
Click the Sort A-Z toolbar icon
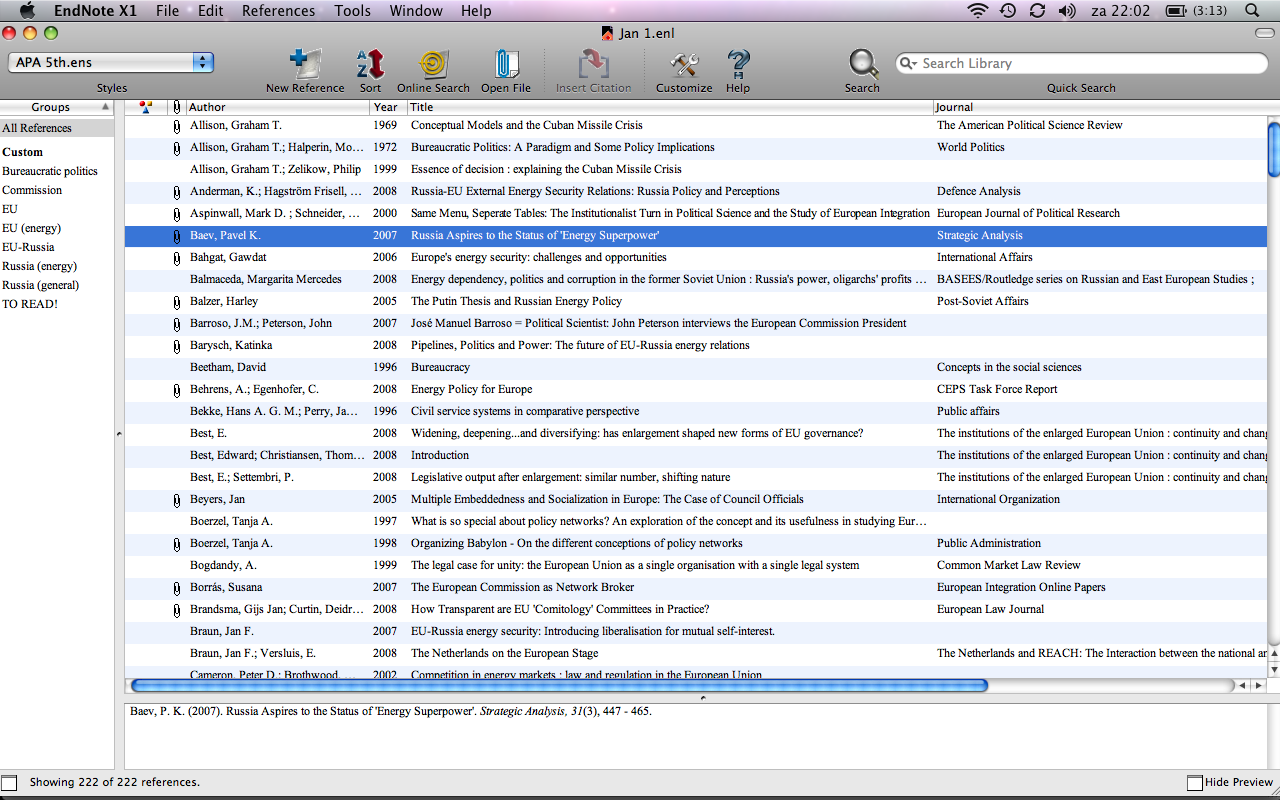click(370, 65)
